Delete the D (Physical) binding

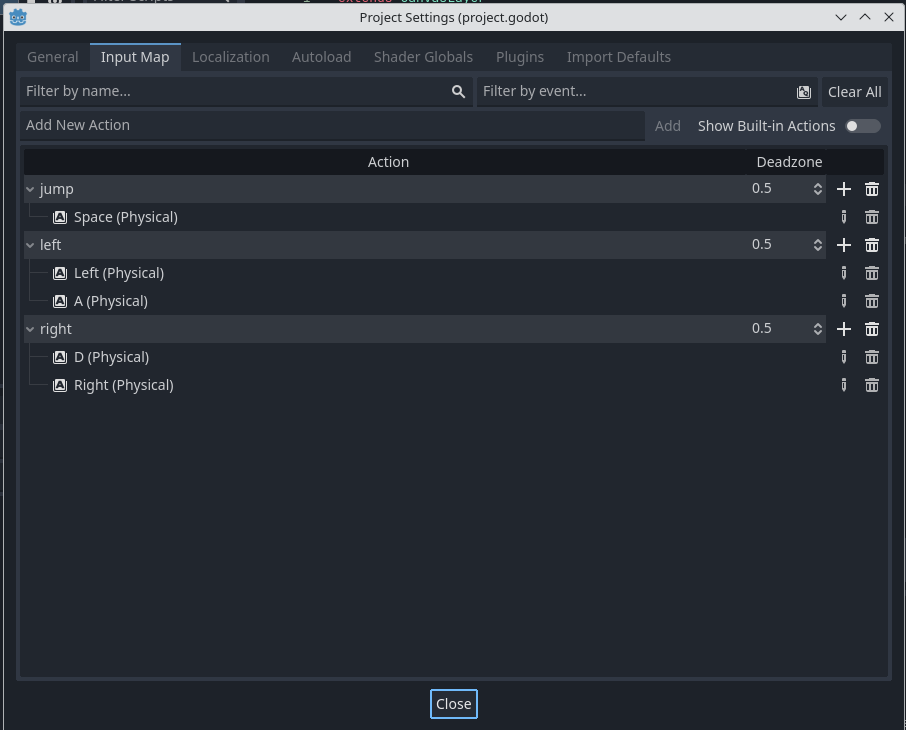(871, 356)
